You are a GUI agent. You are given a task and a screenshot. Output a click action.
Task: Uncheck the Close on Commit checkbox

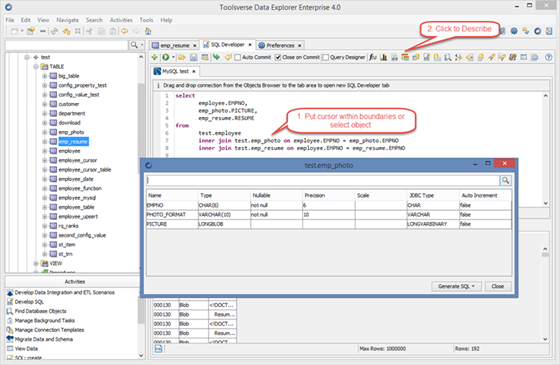(278, 58)
